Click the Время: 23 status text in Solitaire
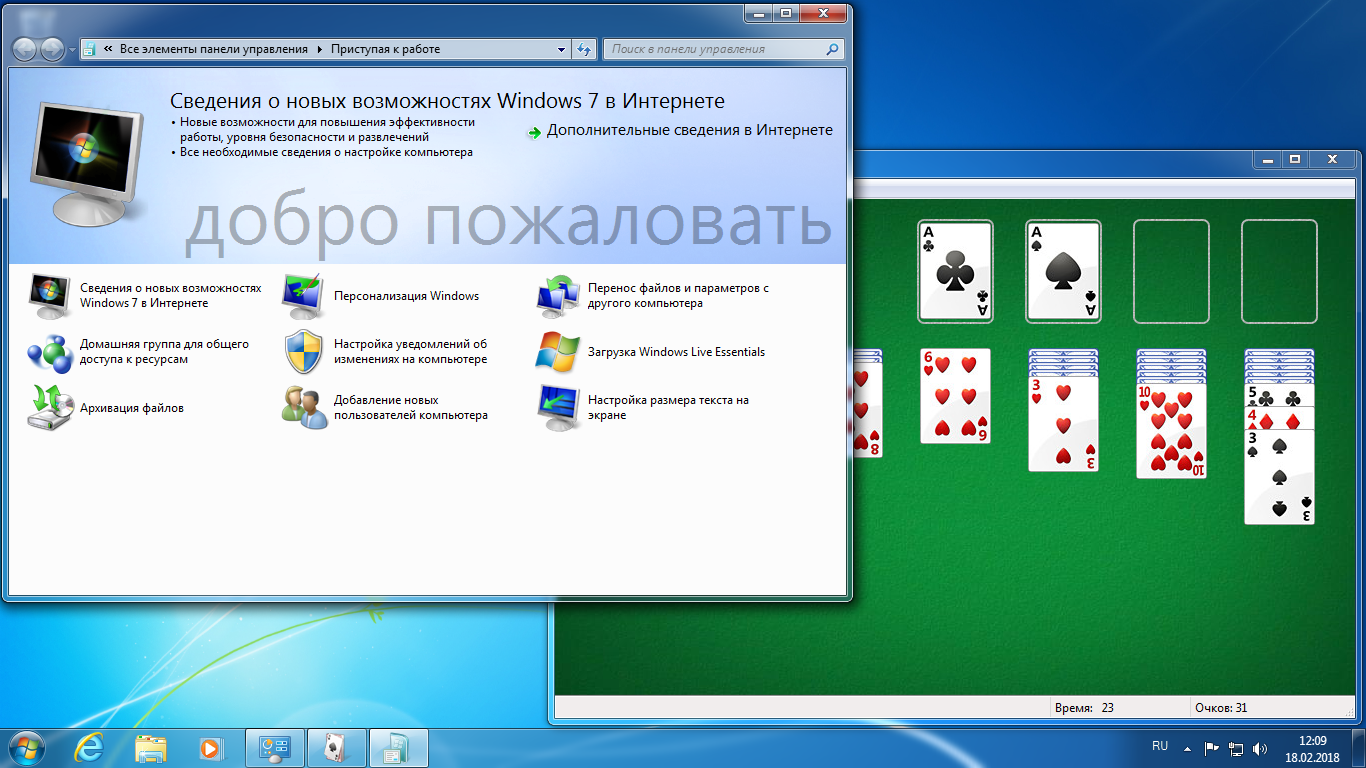The height and width of the screenshot is (768, 1366). click(1084, 708)
